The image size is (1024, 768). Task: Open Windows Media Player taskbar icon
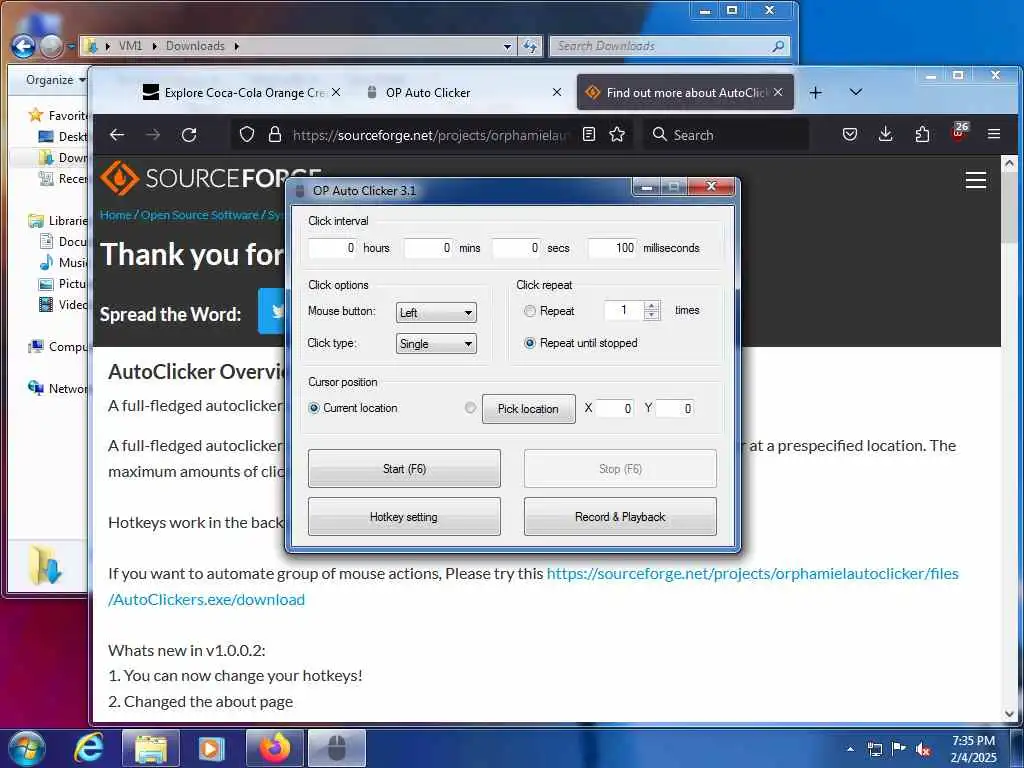tap(212, 748)
